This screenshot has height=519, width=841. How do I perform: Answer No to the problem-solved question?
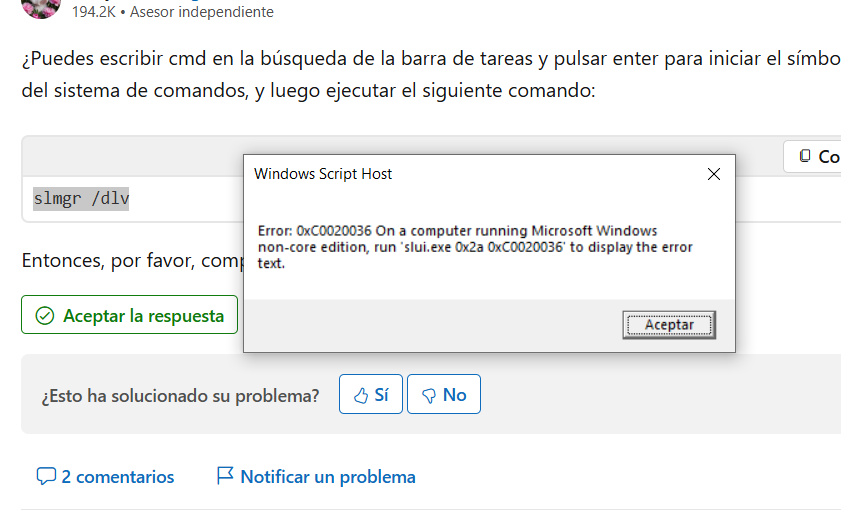click(444, 394)
